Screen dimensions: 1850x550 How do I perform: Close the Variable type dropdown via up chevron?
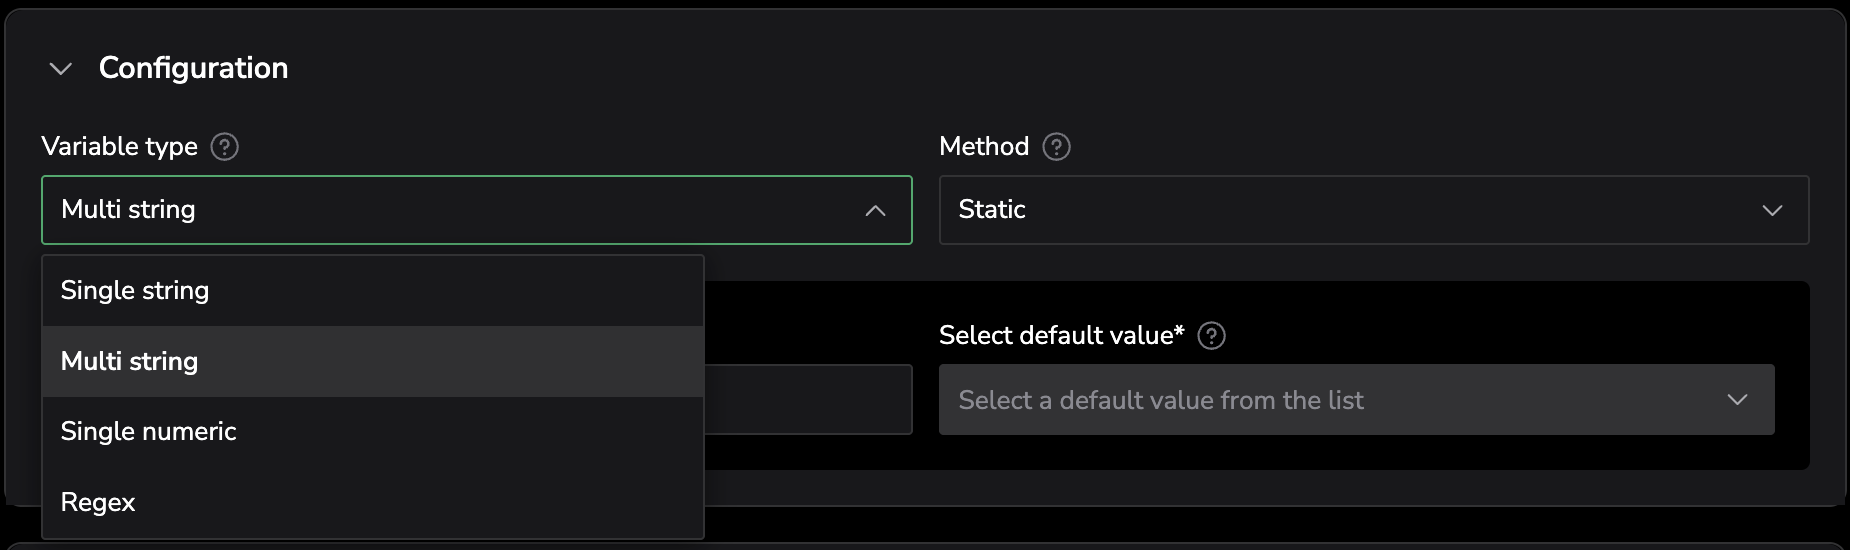[875, 210]
